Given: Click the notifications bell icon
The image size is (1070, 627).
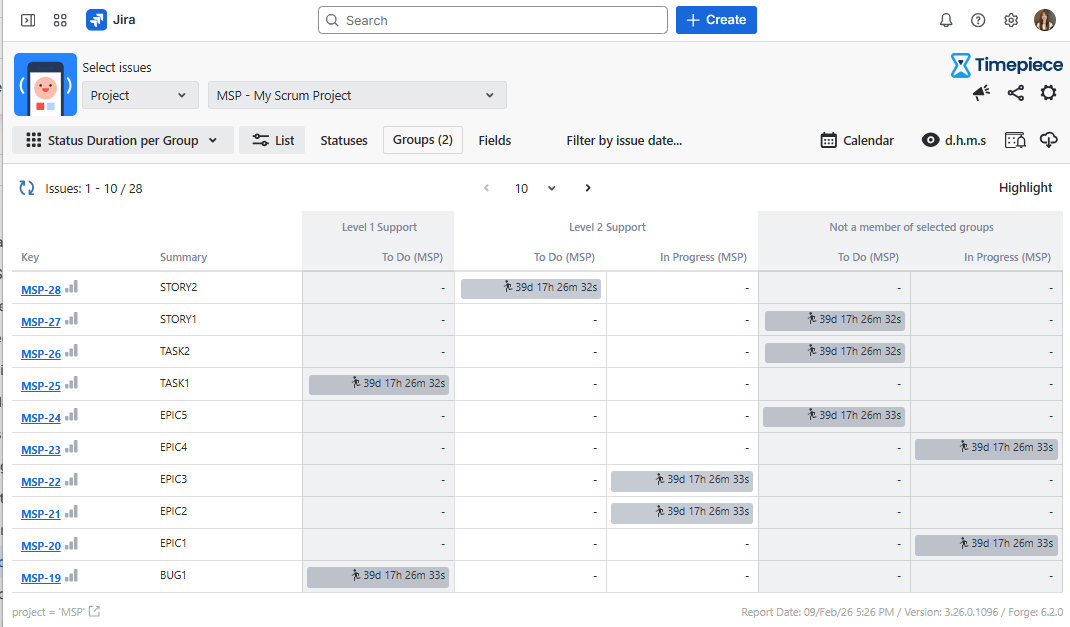Looking at the screenshot, I should [x=946, y=20].
